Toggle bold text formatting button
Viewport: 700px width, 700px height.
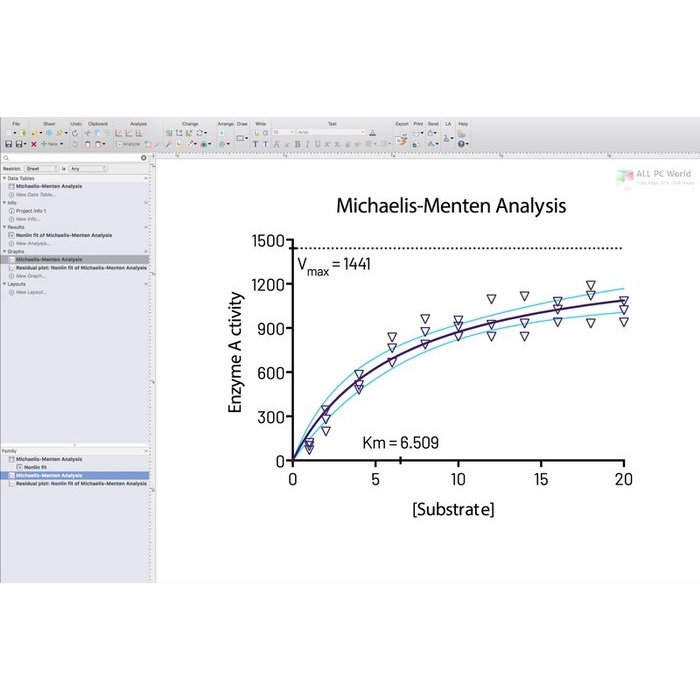pyautogui.click(x=297, y=144)
